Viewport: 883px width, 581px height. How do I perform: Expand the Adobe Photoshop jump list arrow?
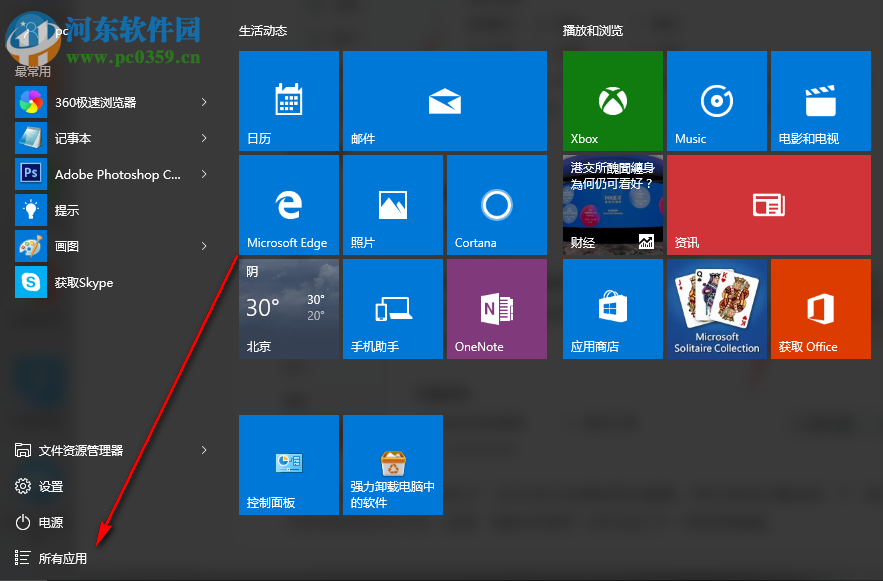[204, 175]
